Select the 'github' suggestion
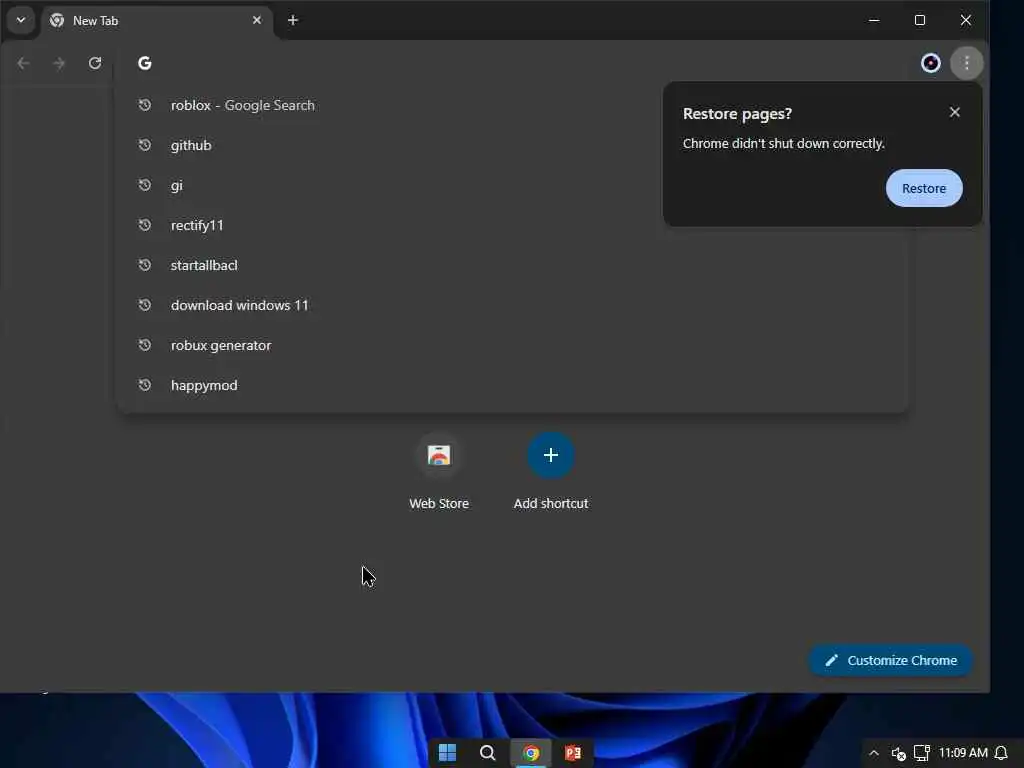 pos(512,145)
